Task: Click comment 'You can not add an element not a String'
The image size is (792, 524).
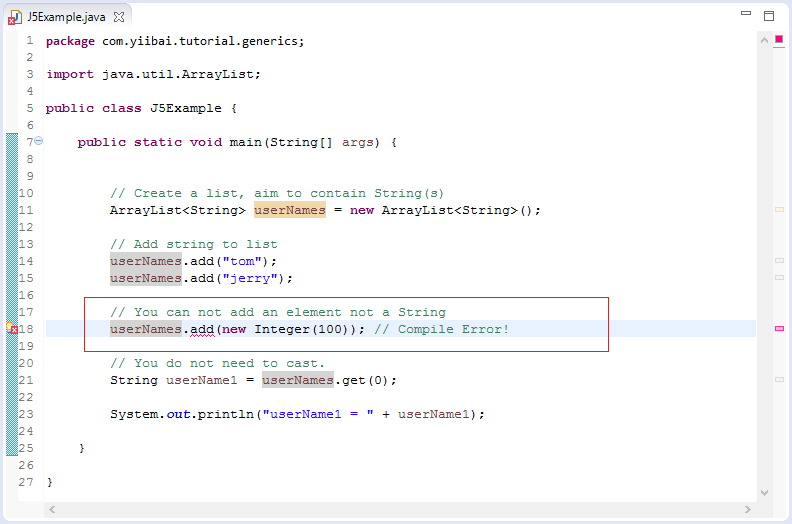Action: pos(278,312)
